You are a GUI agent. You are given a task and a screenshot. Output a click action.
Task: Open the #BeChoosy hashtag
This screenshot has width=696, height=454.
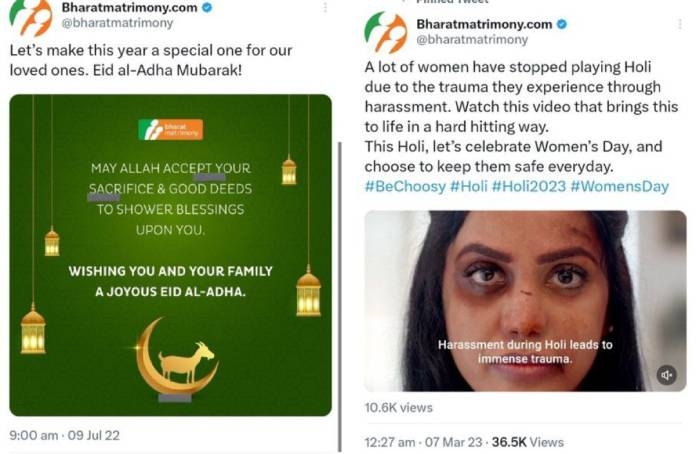(406, 186)
